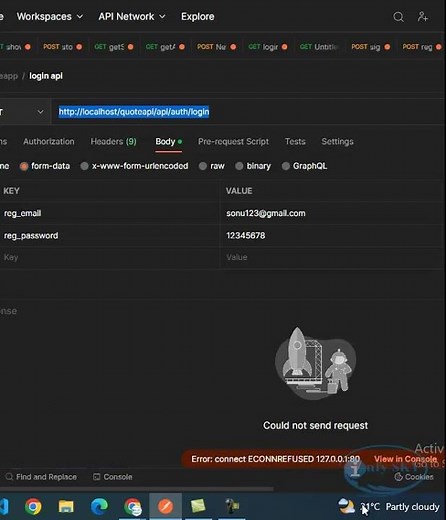446x520 pixels.
Task: Open the POST reg request tab
Action: [x=422, y=47]
